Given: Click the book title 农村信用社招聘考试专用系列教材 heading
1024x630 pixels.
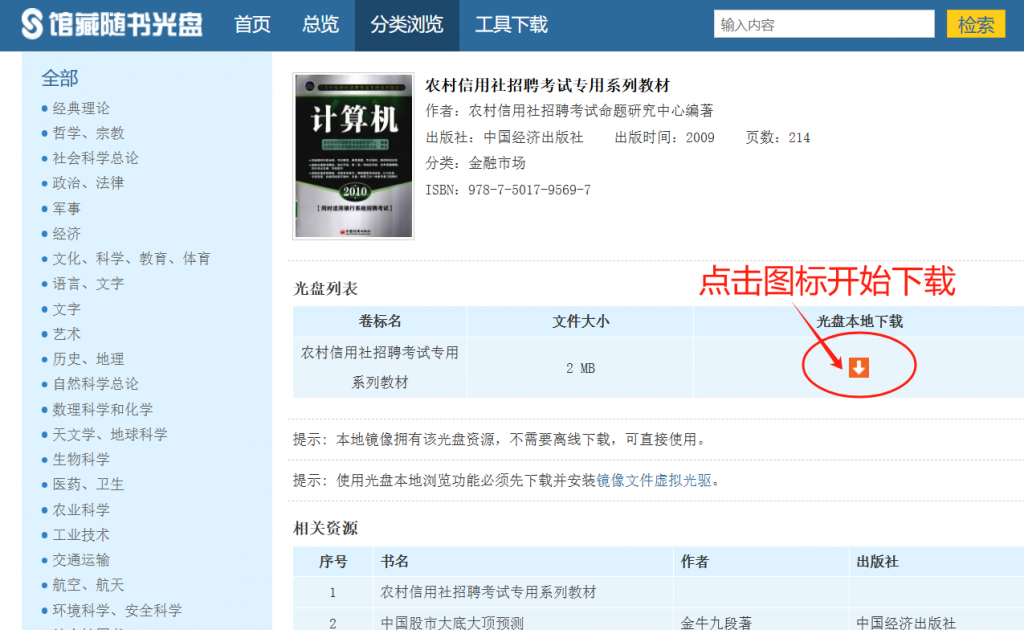Looking at the screenshot, I should (547, 85).
